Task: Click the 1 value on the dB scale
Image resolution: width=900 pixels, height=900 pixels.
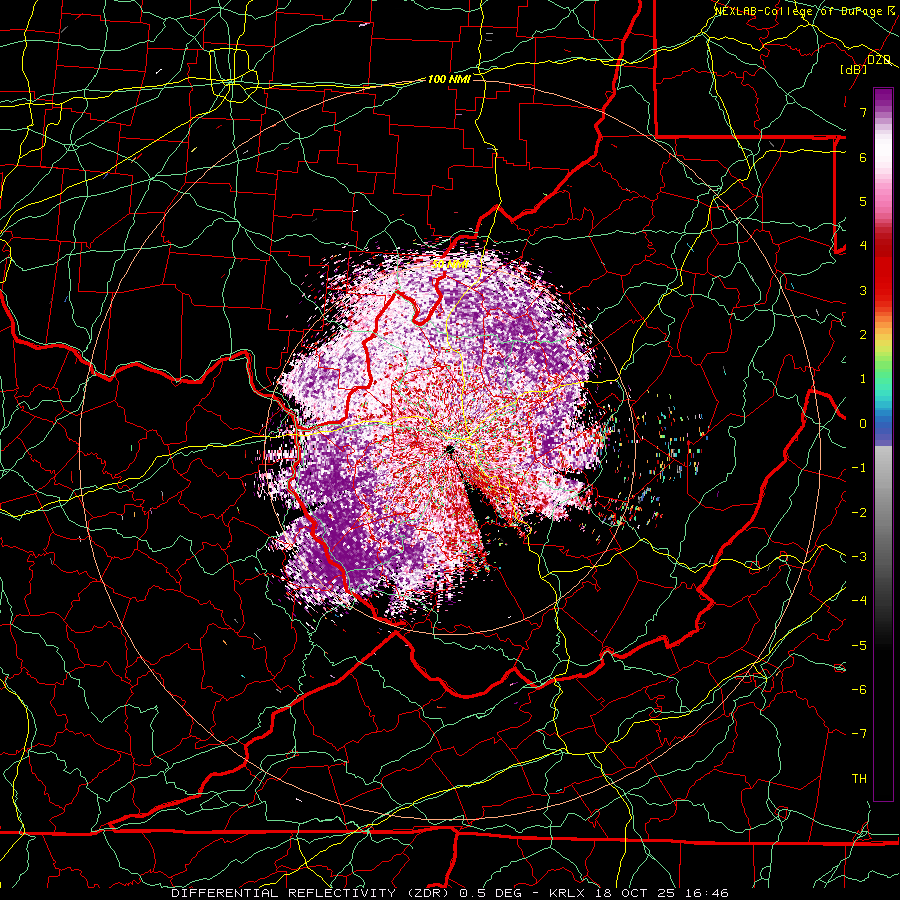Action: pyautogui.click(x=863, y=379)
